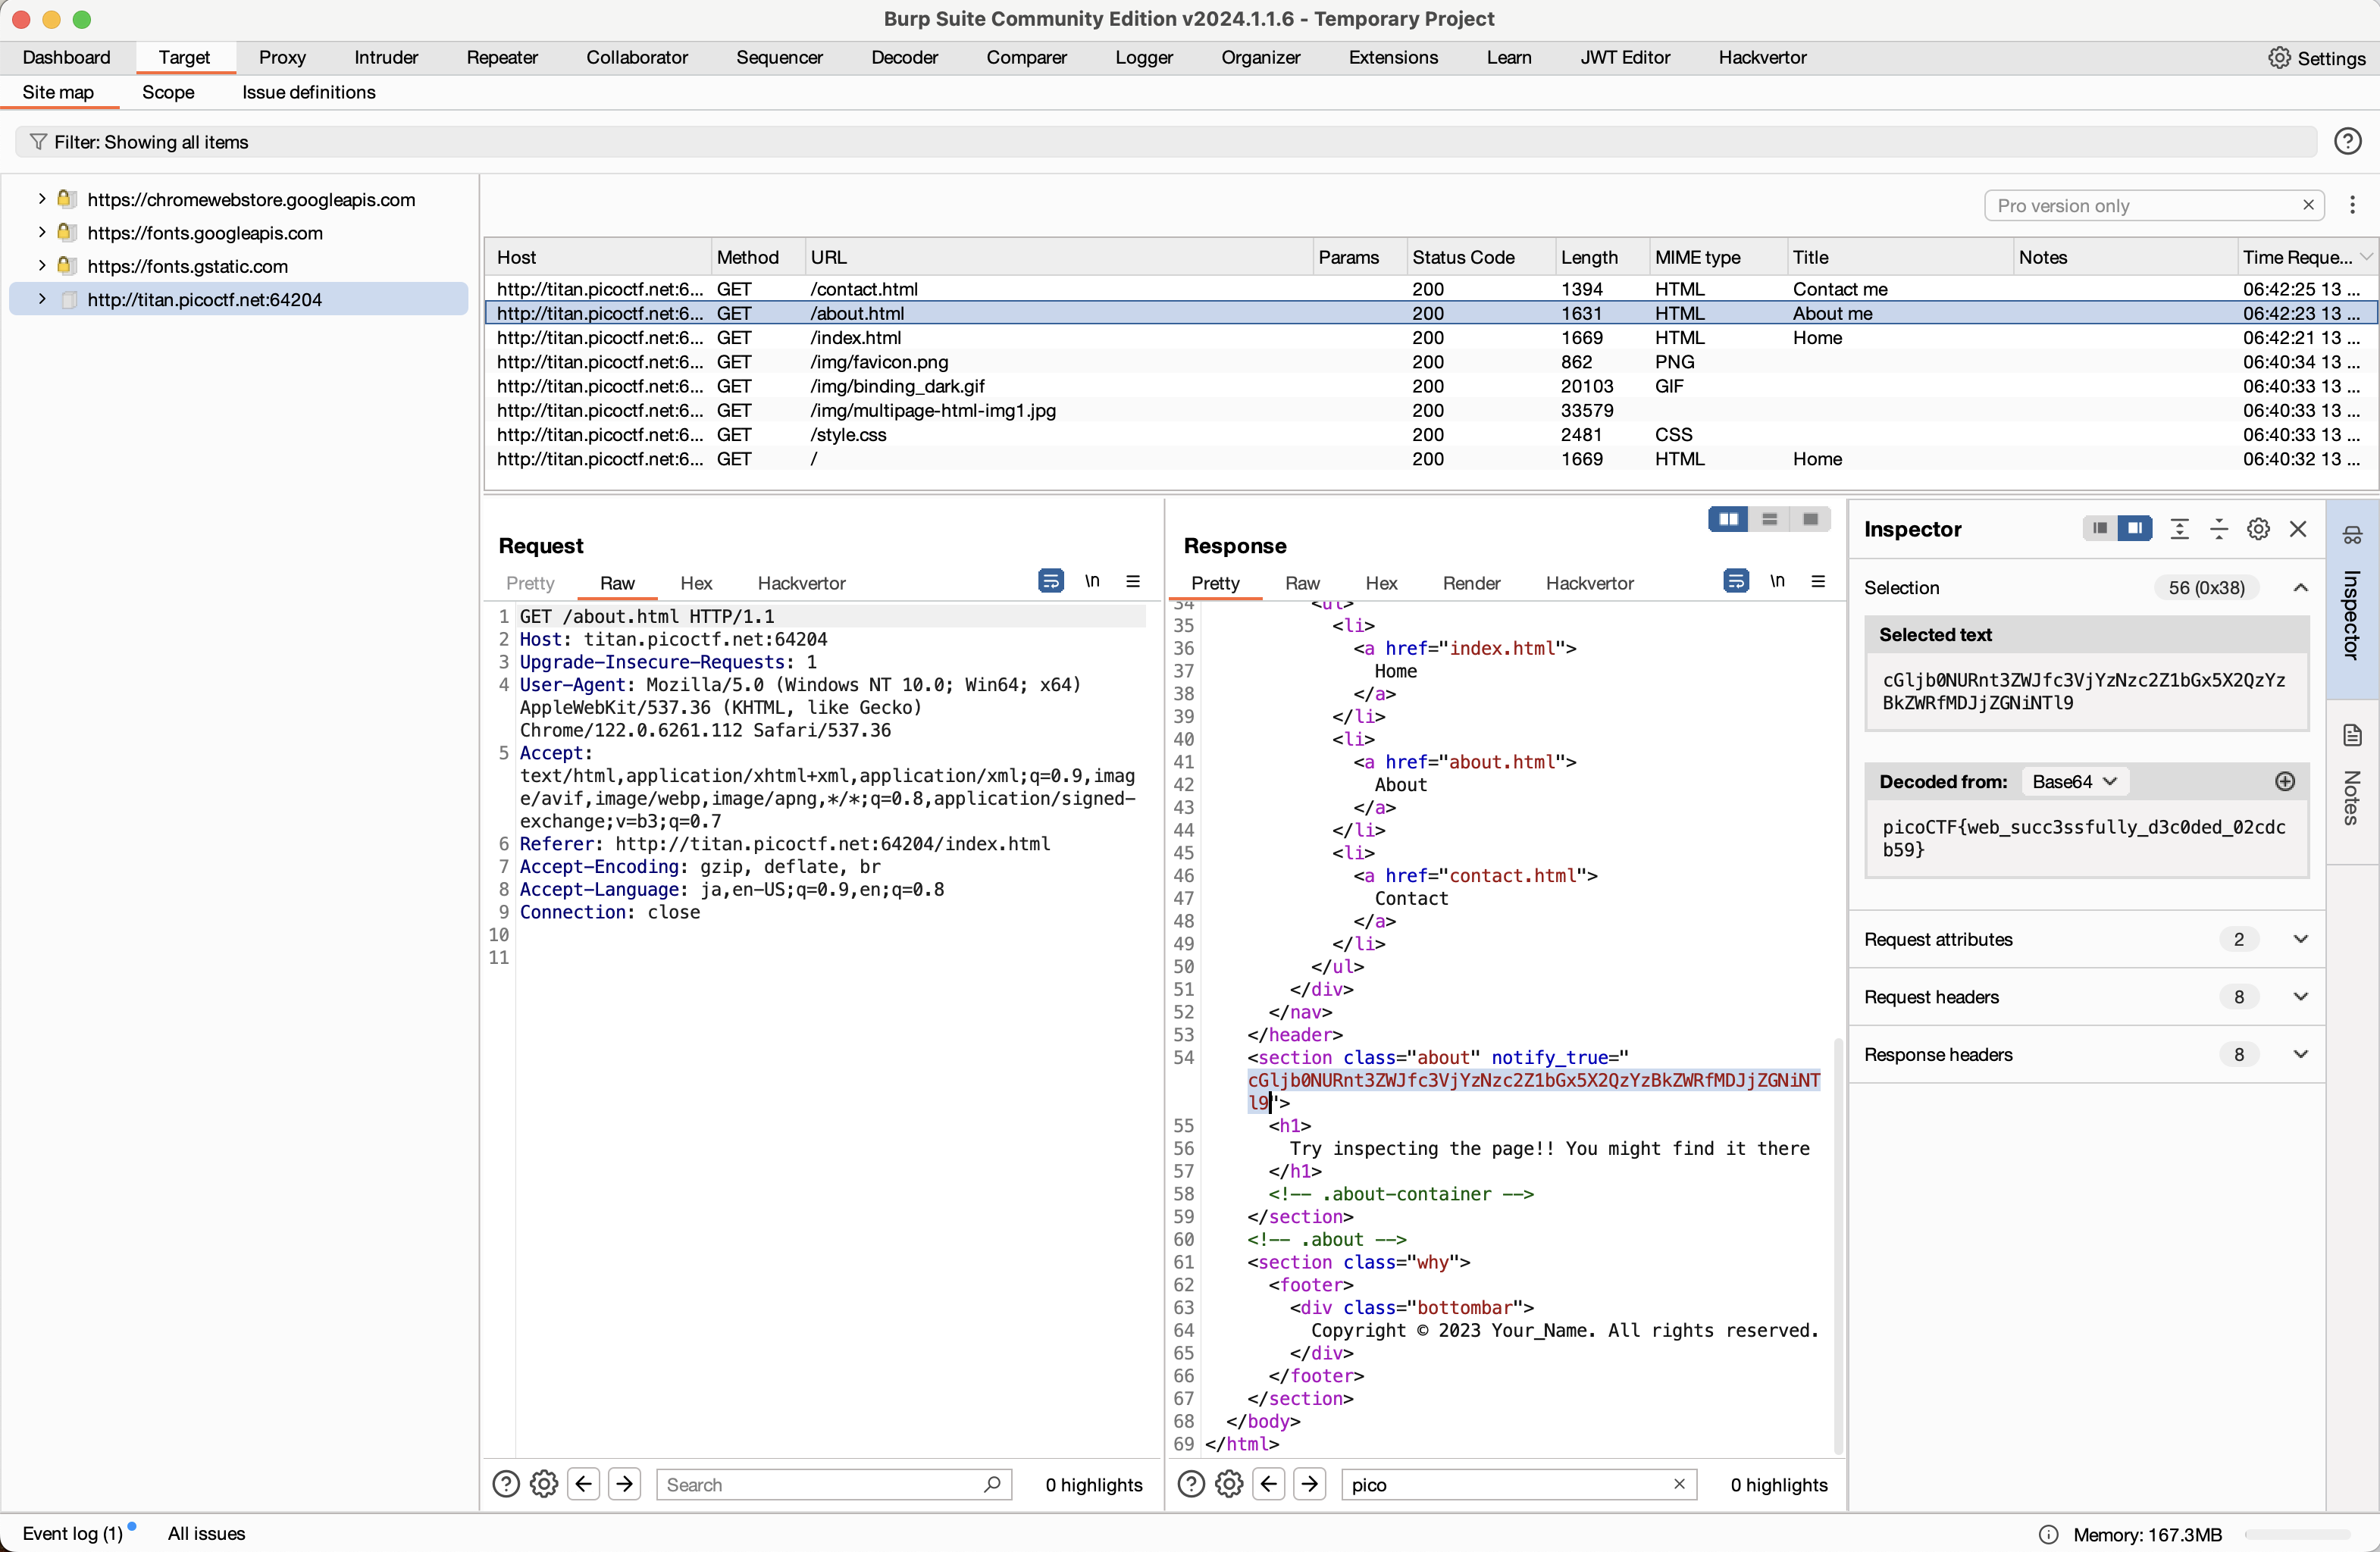Switch to tabbed combined layout view
The width and height of the screenshot is (2380, 1552).
(1809, 519)
